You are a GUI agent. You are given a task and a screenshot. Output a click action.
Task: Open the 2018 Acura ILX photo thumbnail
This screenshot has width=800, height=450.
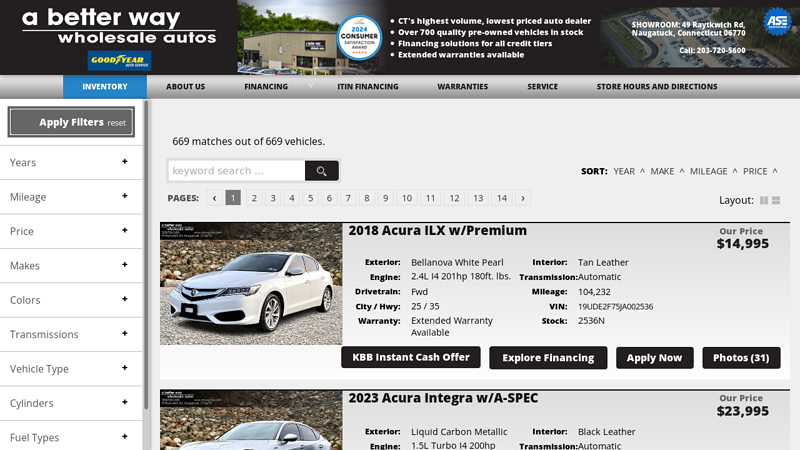pyautogui.click(x=251, y=284)
